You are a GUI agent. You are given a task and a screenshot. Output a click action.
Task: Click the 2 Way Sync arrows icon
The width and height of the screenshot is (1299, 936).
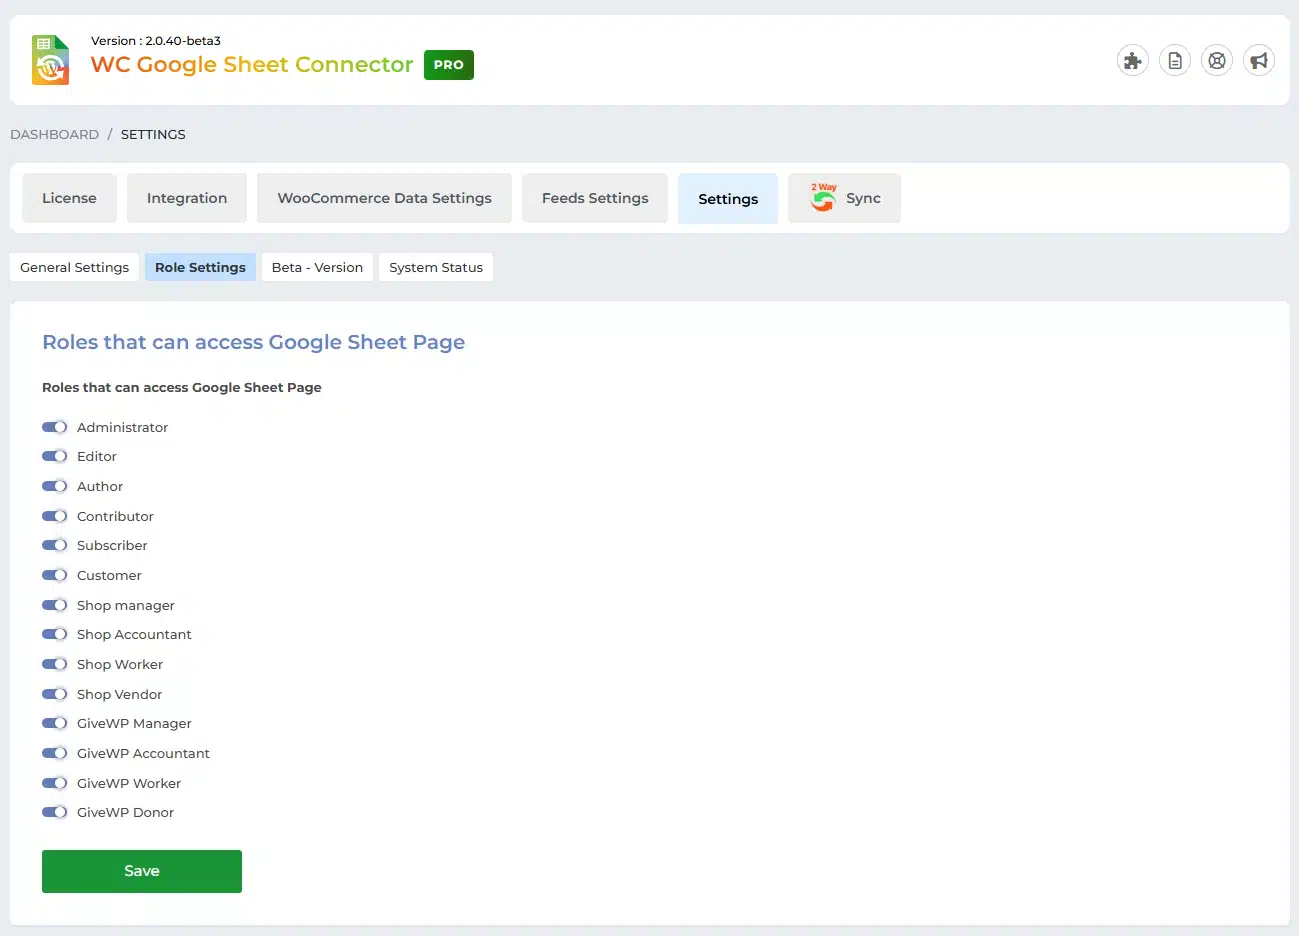point(823,198)
